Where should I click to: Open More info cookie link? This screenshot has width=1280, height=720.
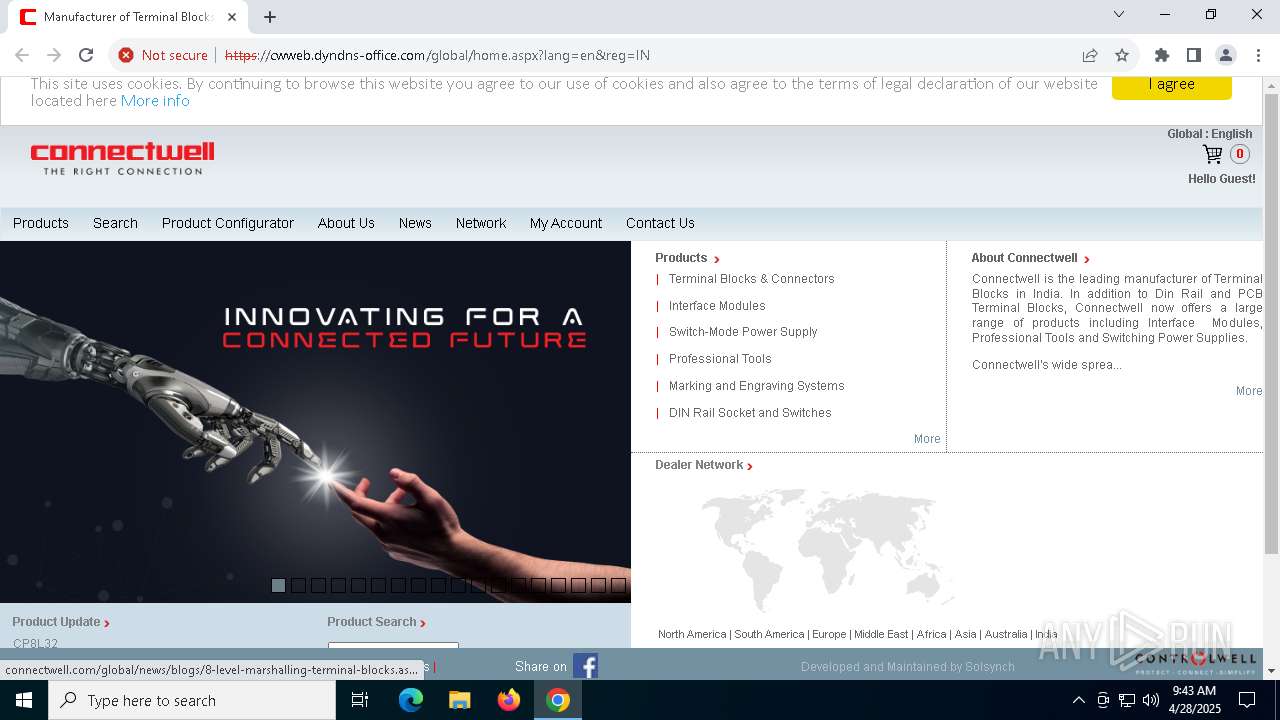pyautogui.click(x=155, y=100)
